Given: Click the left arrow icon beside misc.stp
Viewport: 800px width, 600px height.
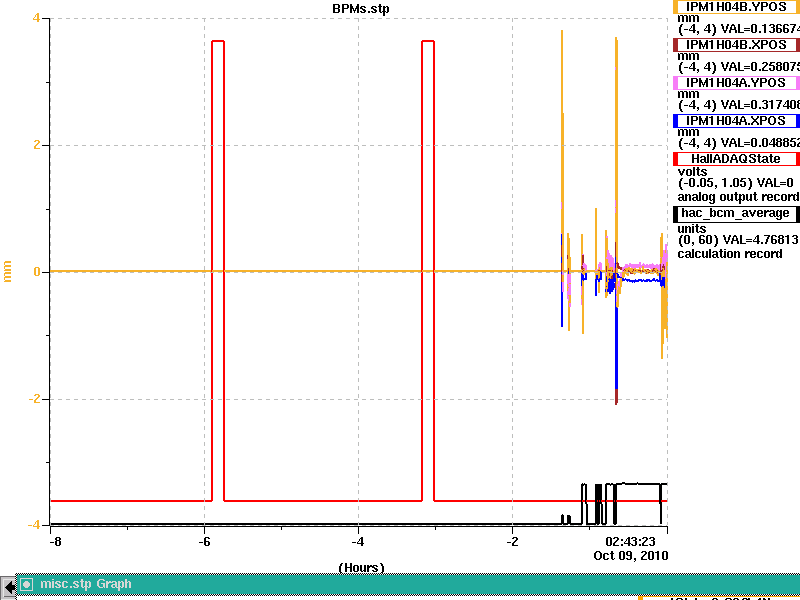Looking at the screenshot, I should (9, 586).
